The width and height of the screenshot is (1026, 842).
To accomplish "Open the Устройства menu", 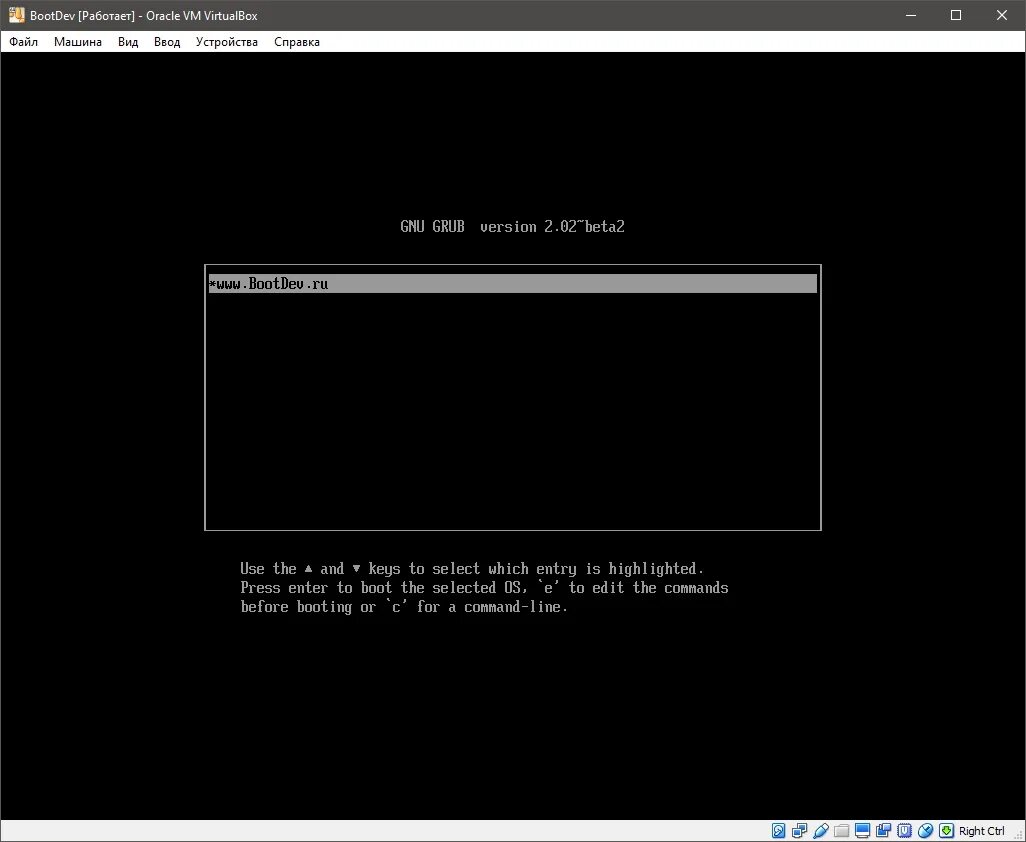I will click(226, 42).
